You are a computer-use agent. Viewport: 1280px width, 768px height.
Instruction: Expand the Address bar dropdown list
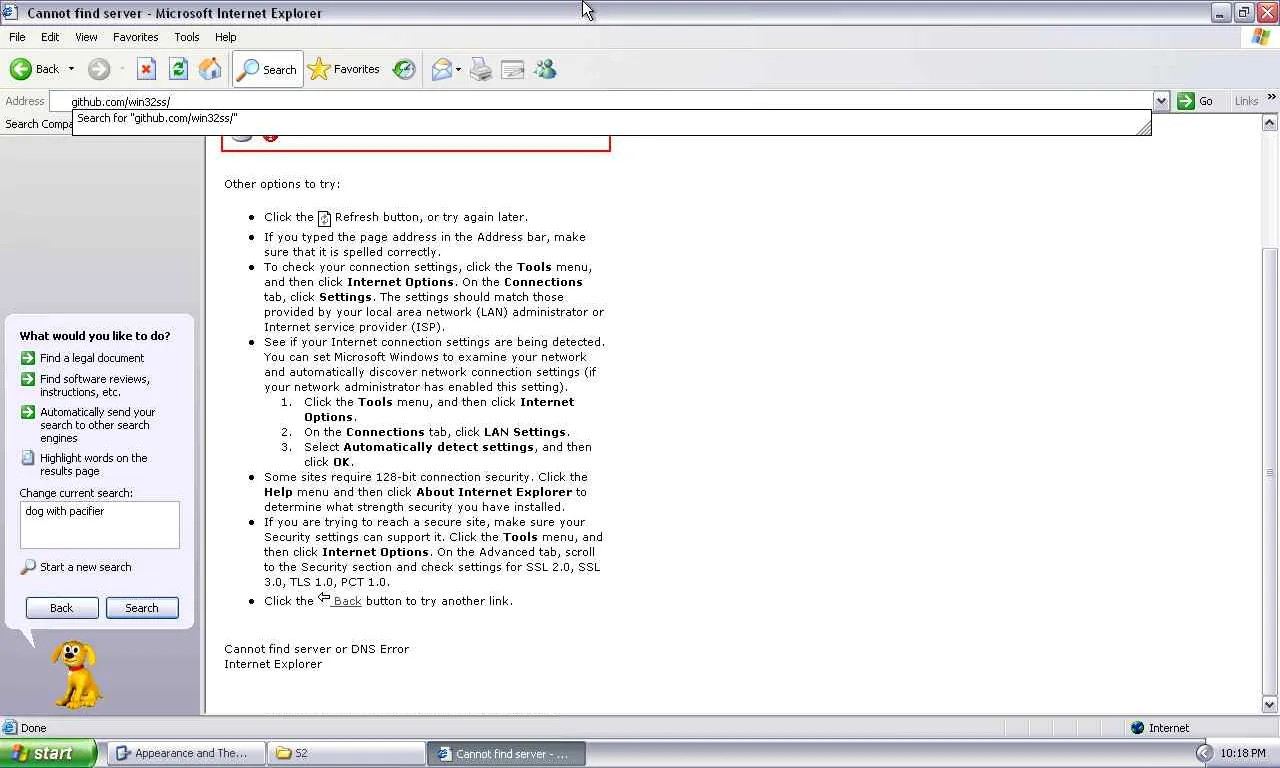1161,101
